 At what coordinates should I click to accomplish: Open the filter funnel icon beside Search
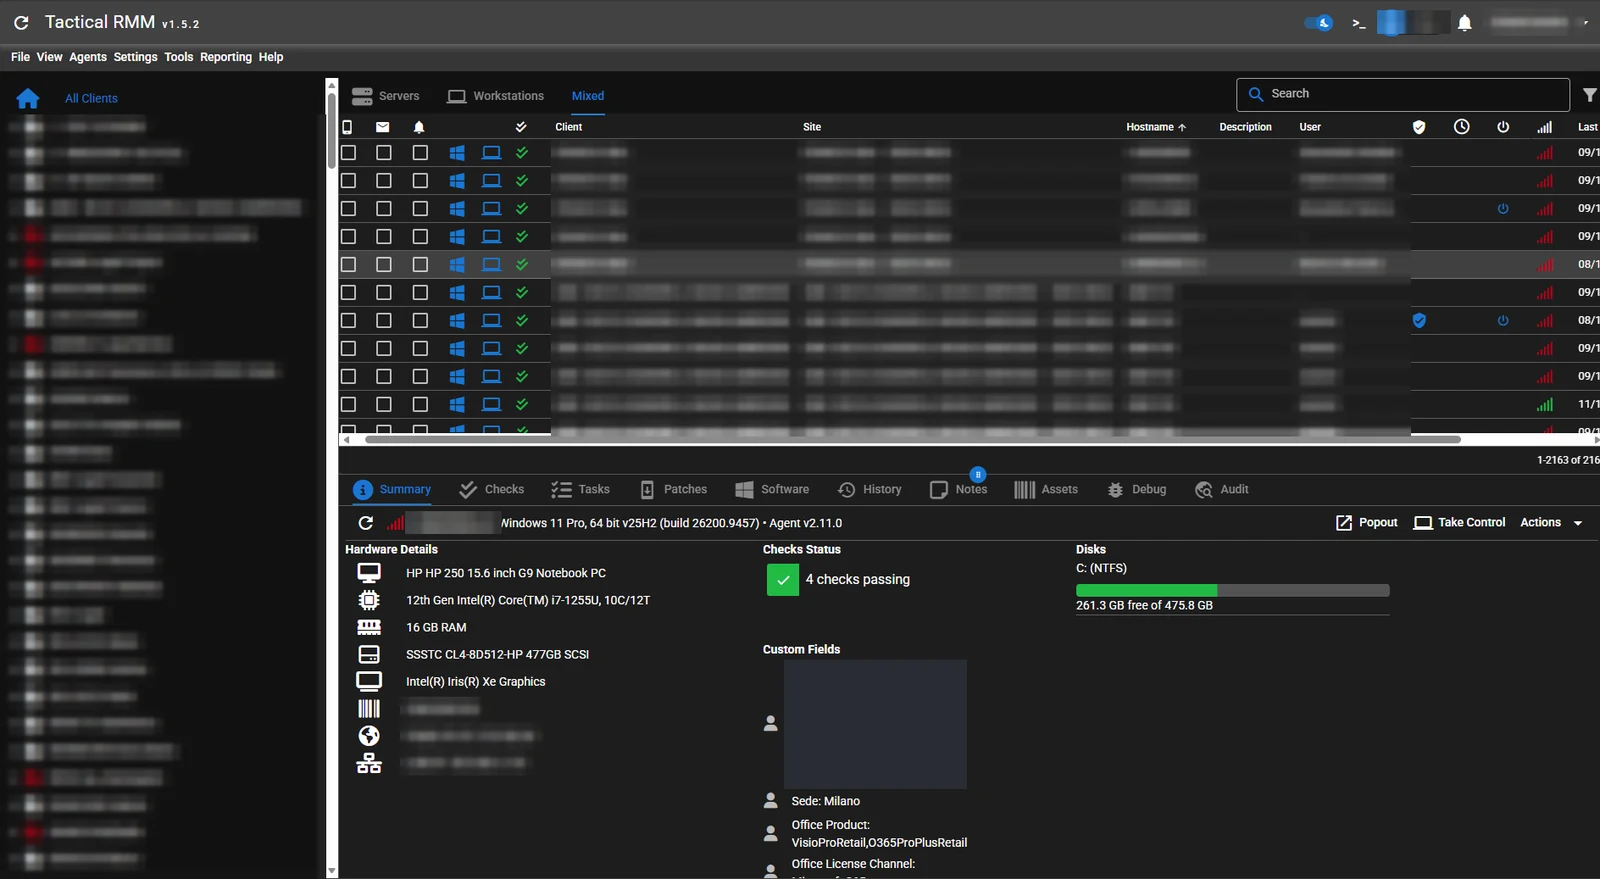[x=1589, y=95]
